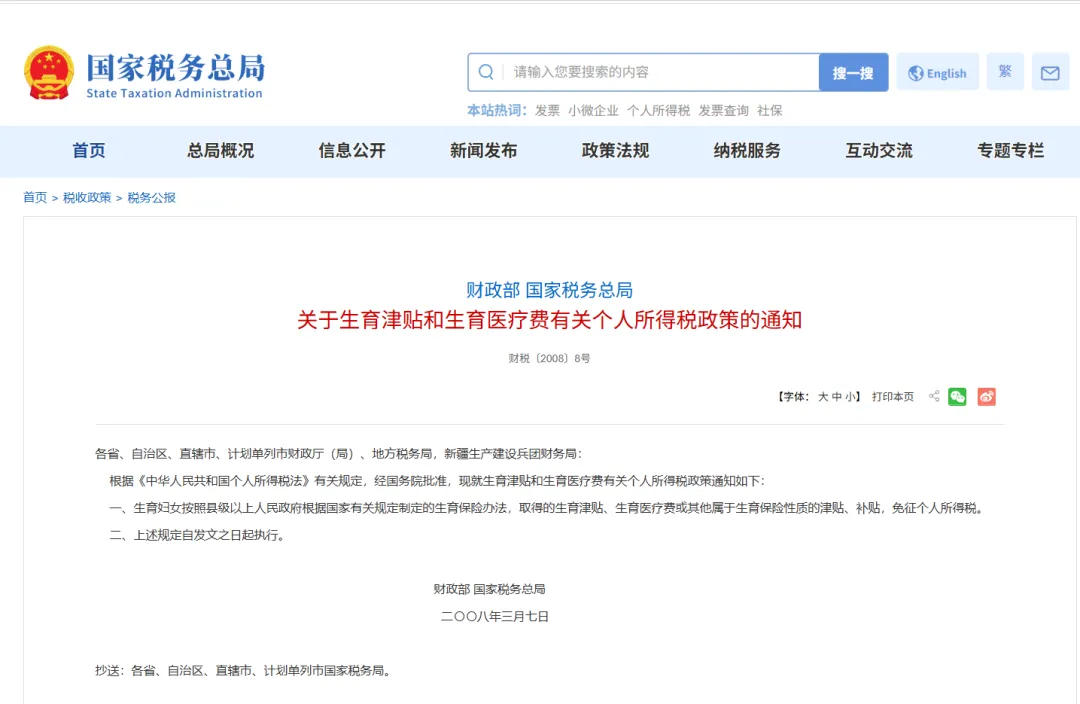Share to WeChat using green icon
Image resolution: width=1080 pixels, height=704 pixels.
point(957,396)
